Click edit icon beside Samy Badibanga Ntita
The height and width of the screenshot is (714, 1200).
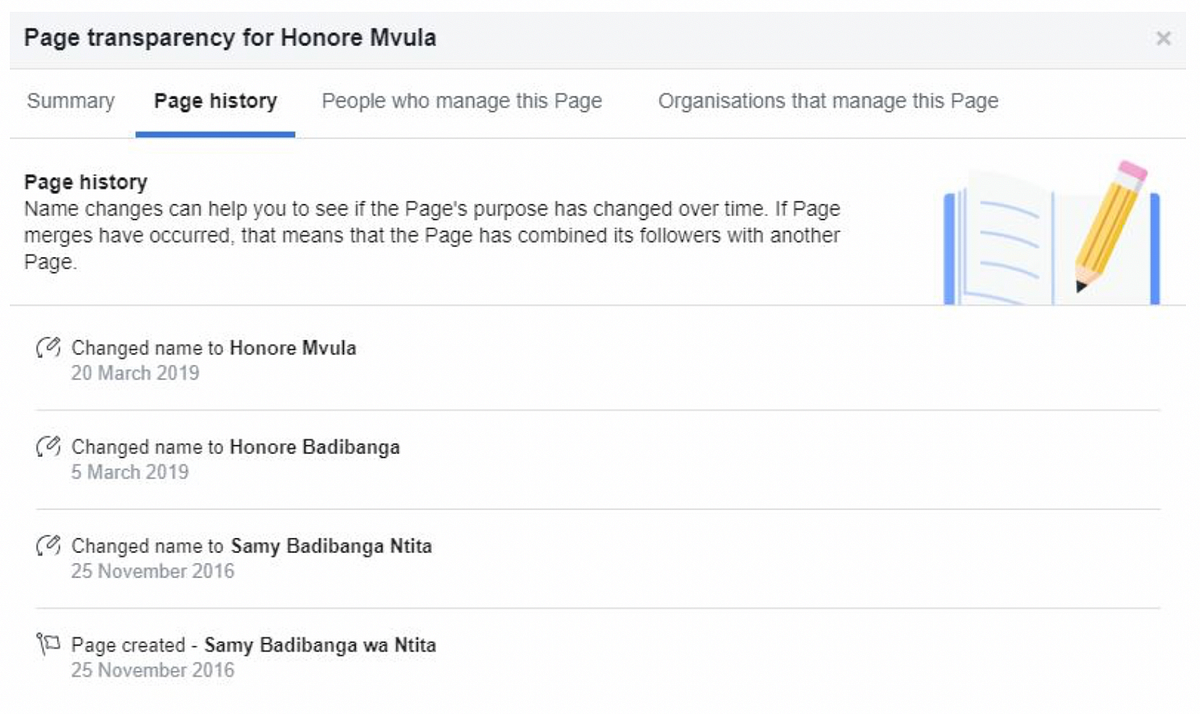tap(48, 546)
